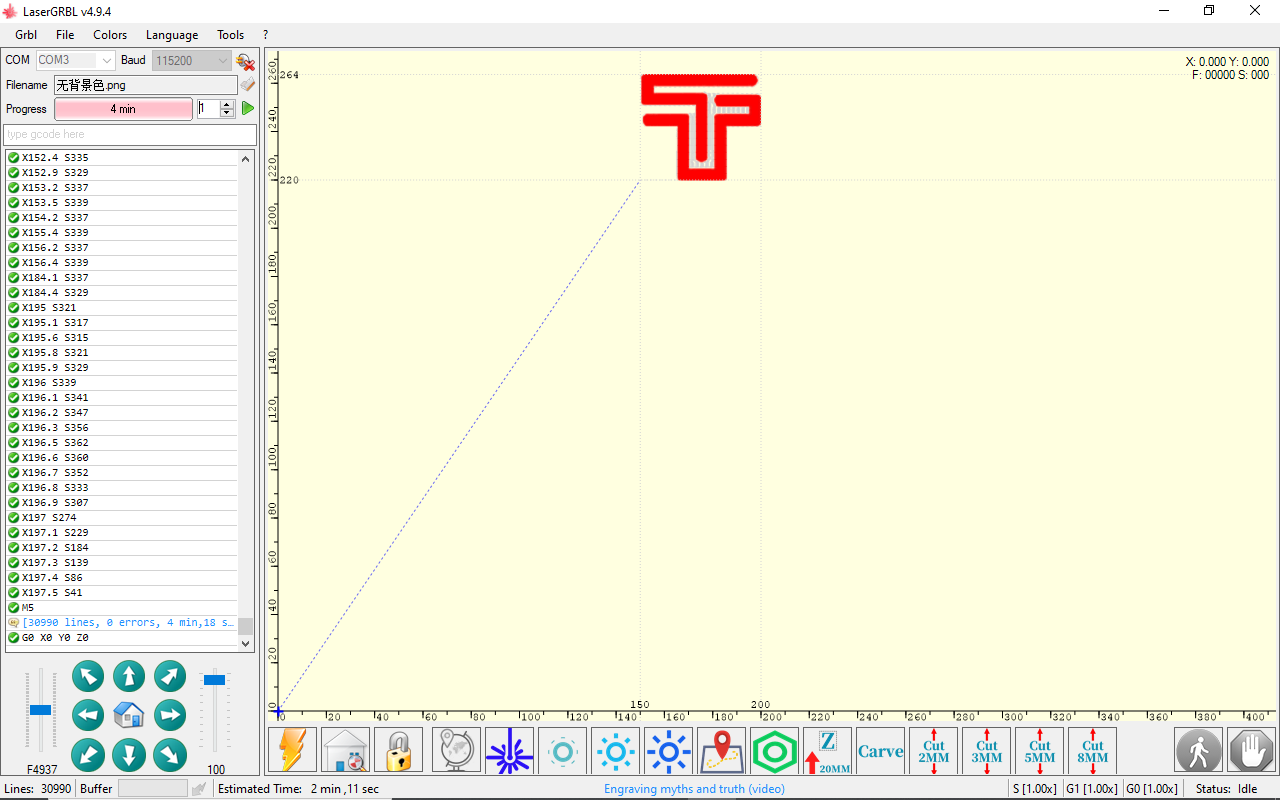Click the medium sun laser-power icon
The image size is (1280, 800).
[x=615, y=750]
